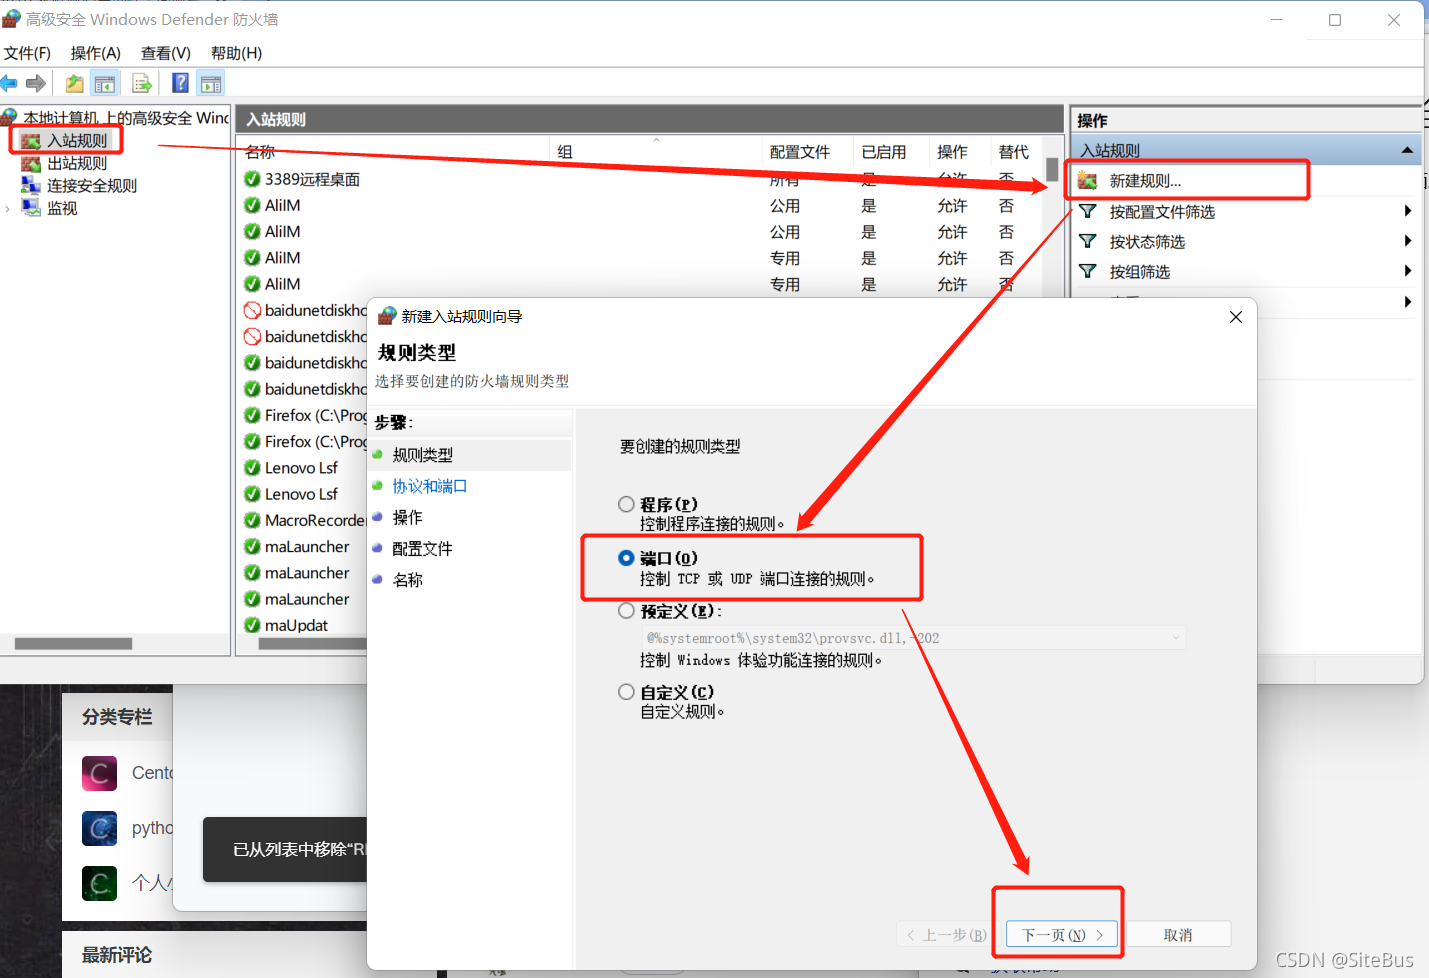Select the 端口 radio button
This screenshot has width=1429, height=978.
626,559
